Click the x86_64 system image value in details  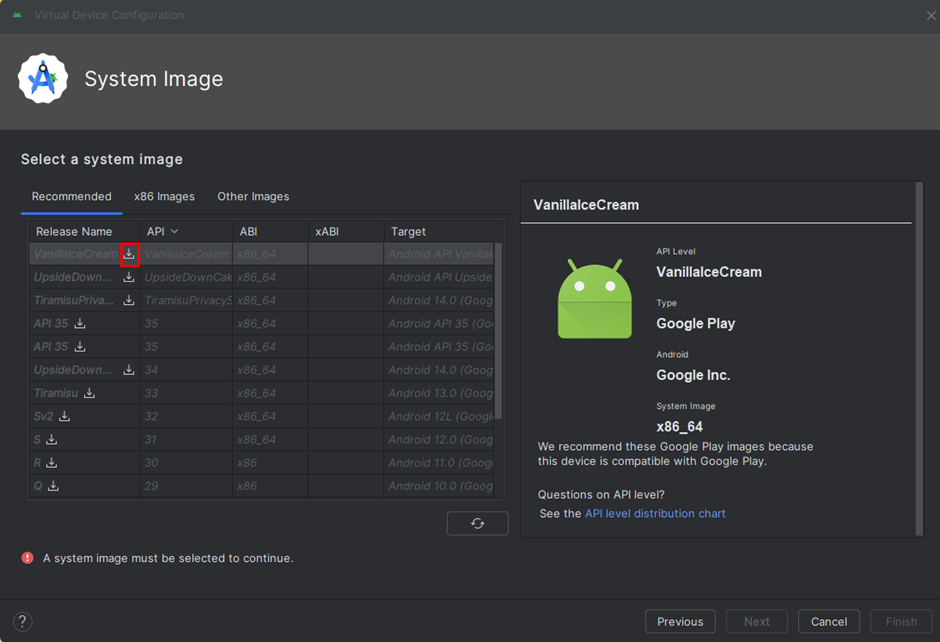[x=679, y=427]
